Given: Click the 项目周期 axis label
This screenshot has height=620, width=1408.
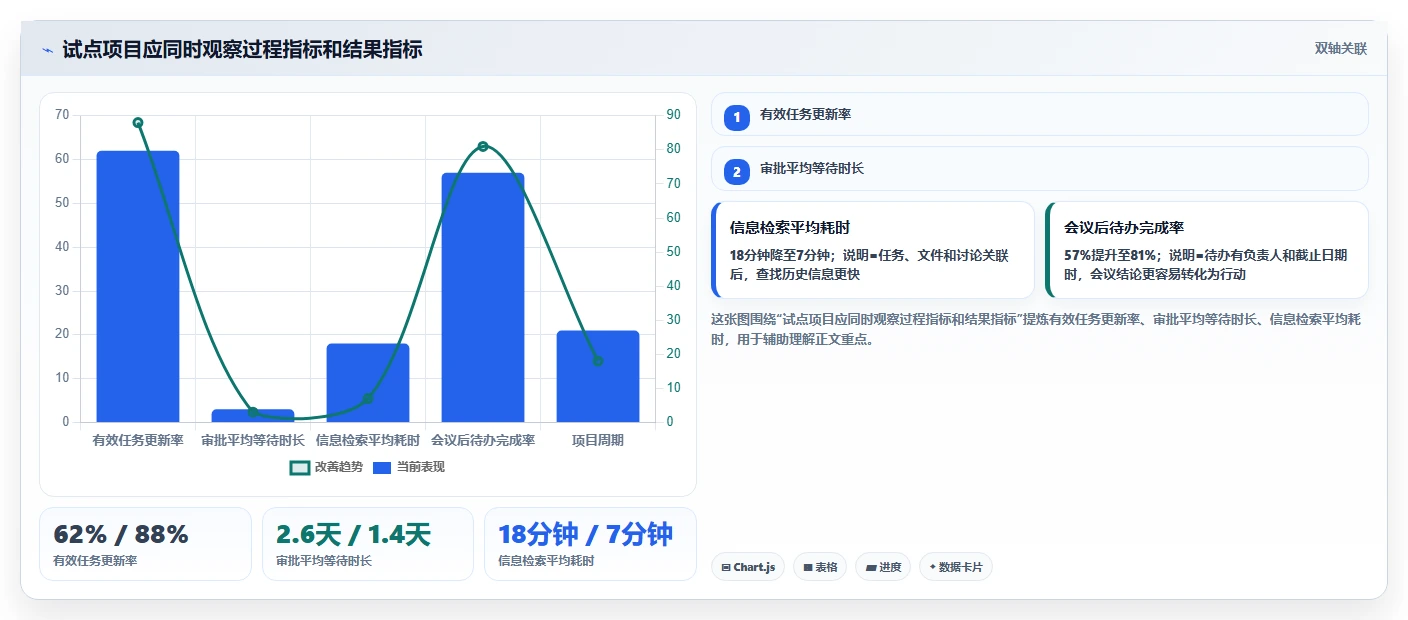Looking at the screenshot, I should (x=598, y=440).
